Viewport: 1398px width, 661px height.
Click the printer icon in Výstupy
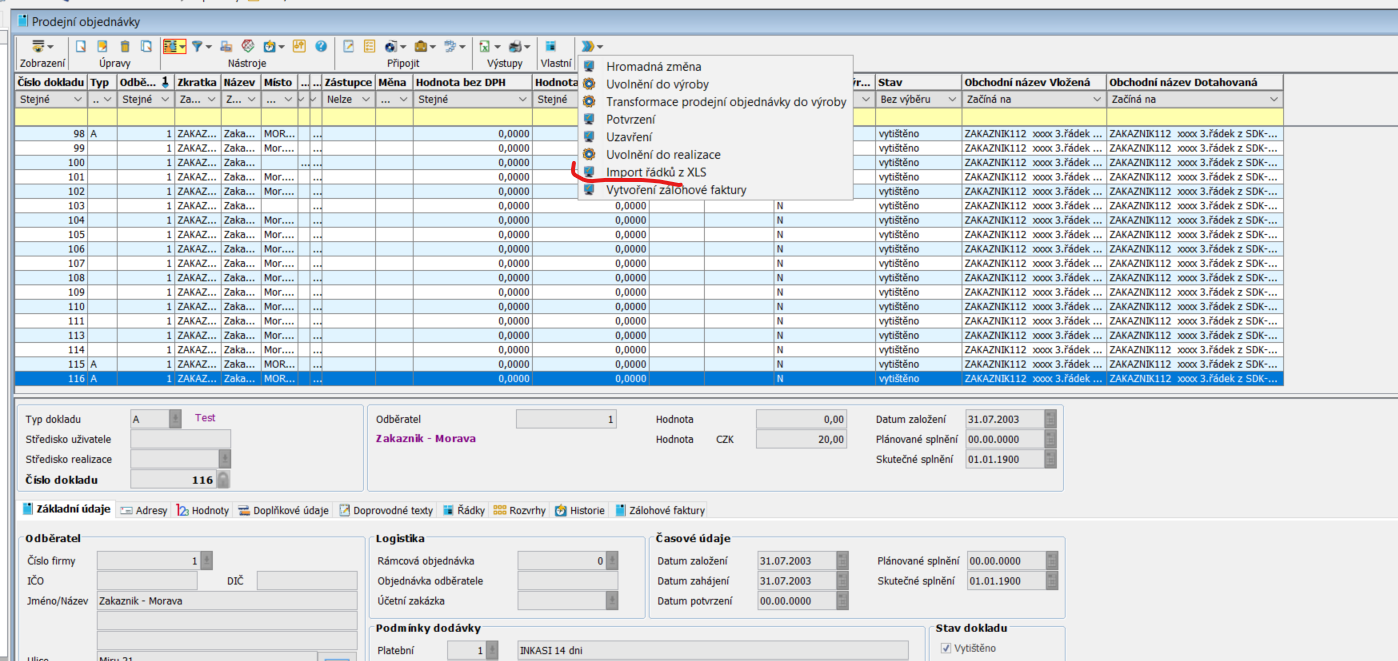(517, 46)
